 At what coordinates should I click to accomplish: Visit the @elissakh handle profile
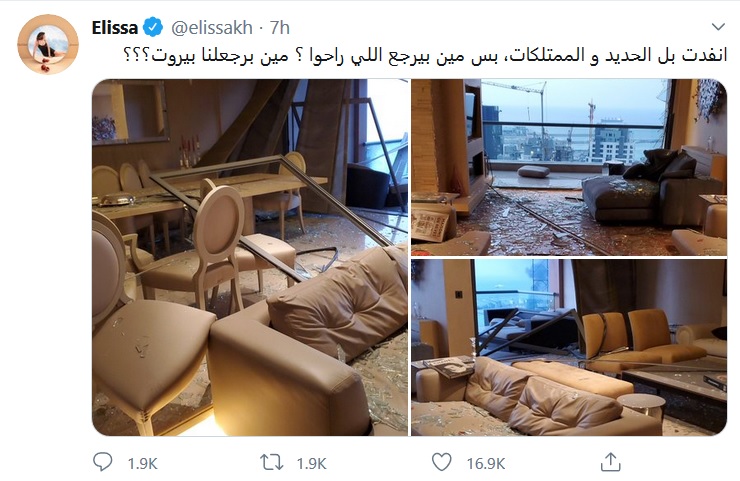point(211,28)
